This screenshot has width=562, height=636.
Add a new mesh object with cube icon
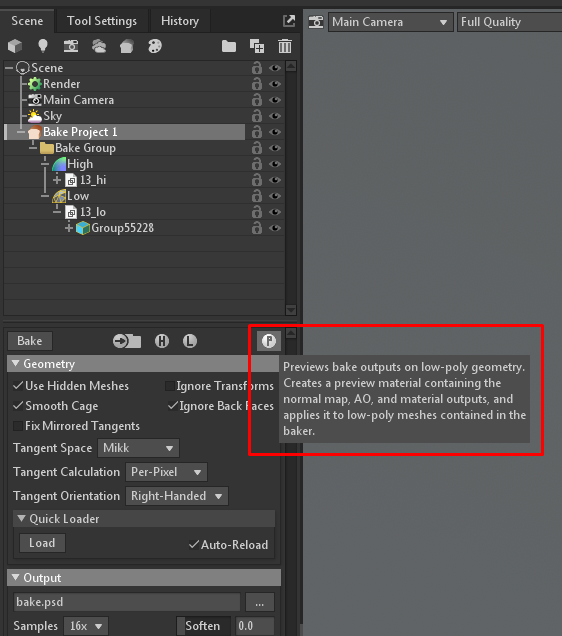tap(15, 46)
